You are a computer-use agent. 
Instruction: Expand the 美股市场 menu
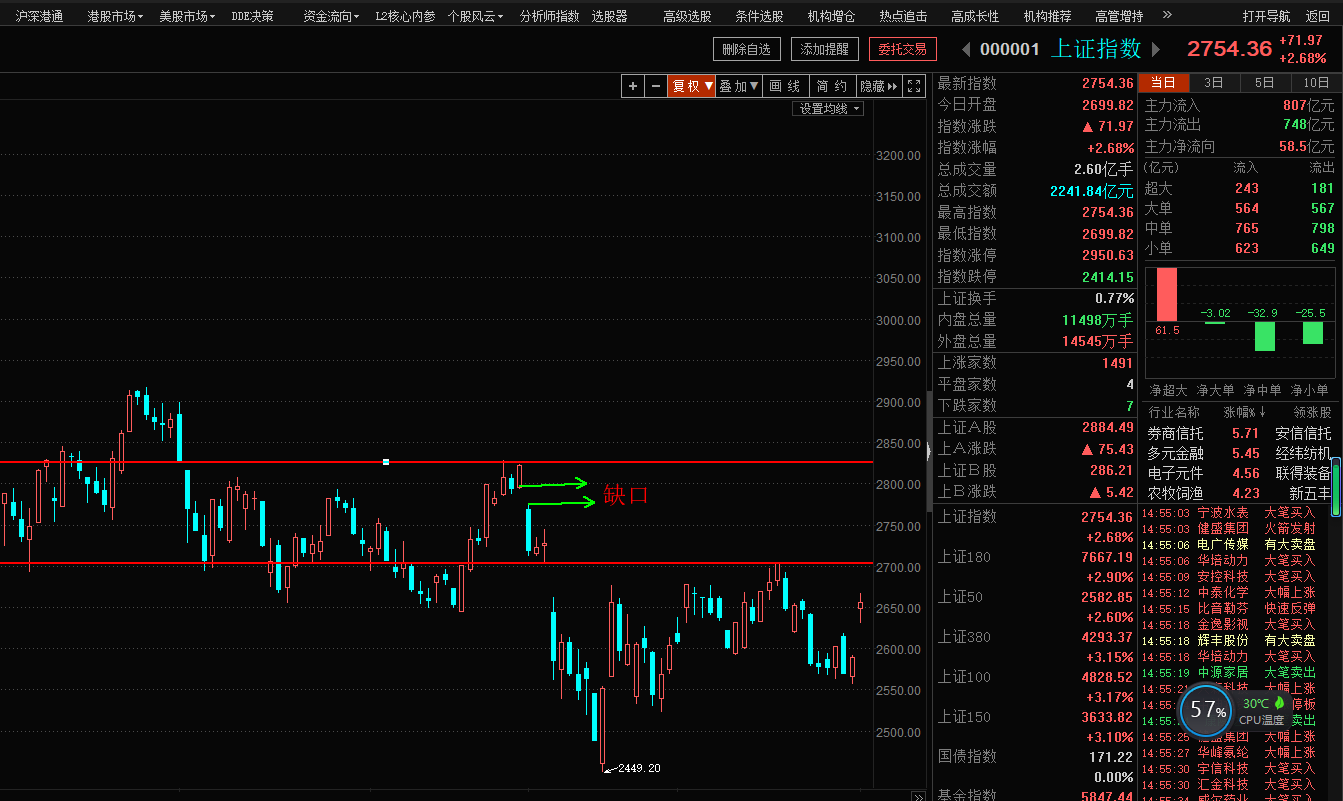[187, 16]
